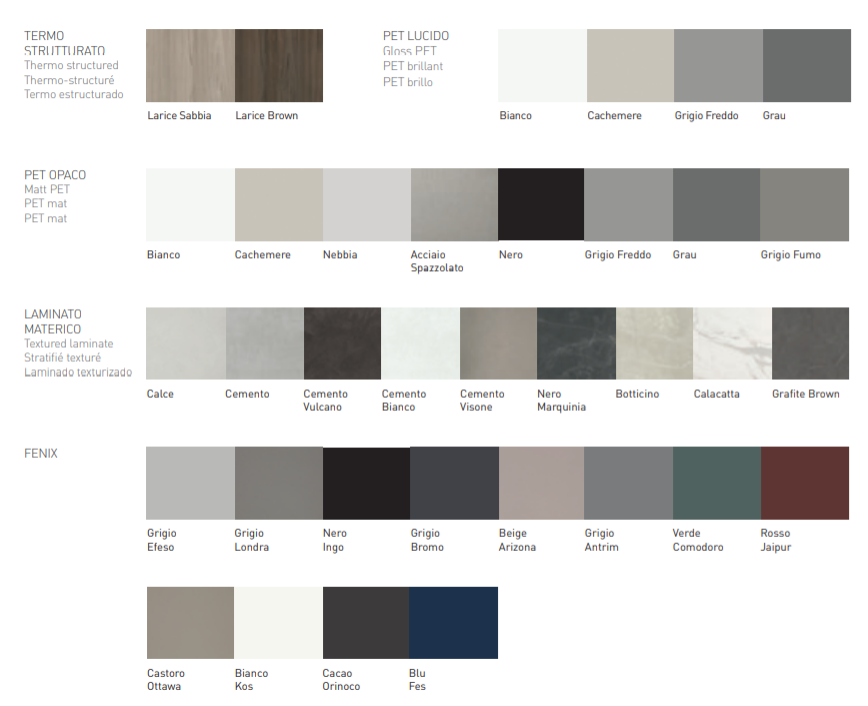868x706 pixels.
Task: Select the Fenix Grigio Efeso swatch
Action: click(190, 483)
